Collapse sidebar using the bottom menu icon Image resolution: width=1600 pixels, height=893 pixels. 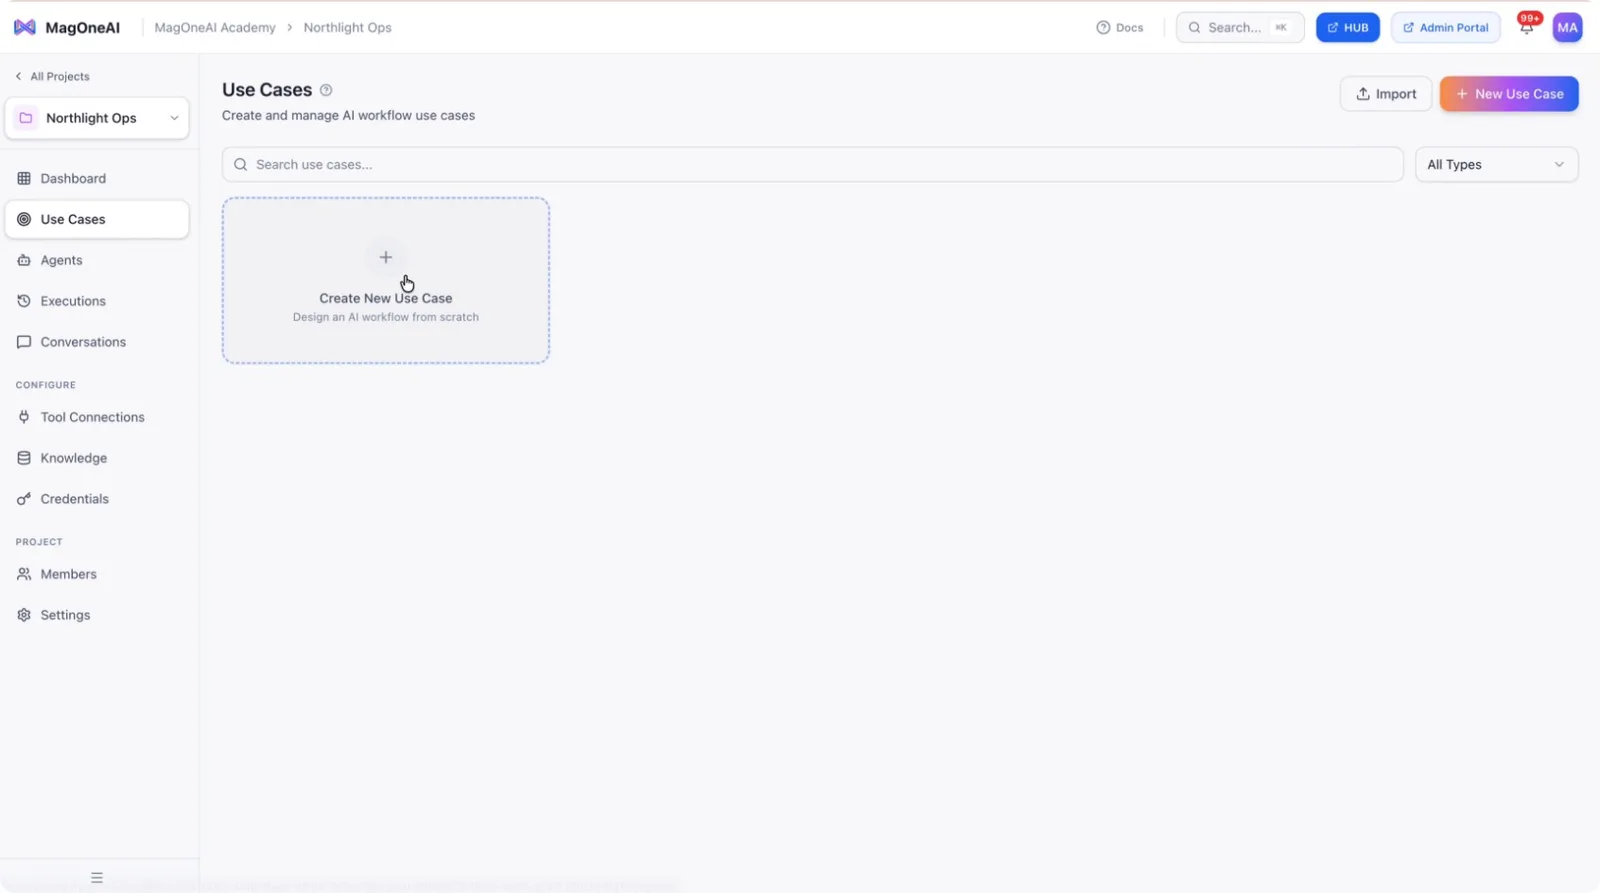[97, 877]
